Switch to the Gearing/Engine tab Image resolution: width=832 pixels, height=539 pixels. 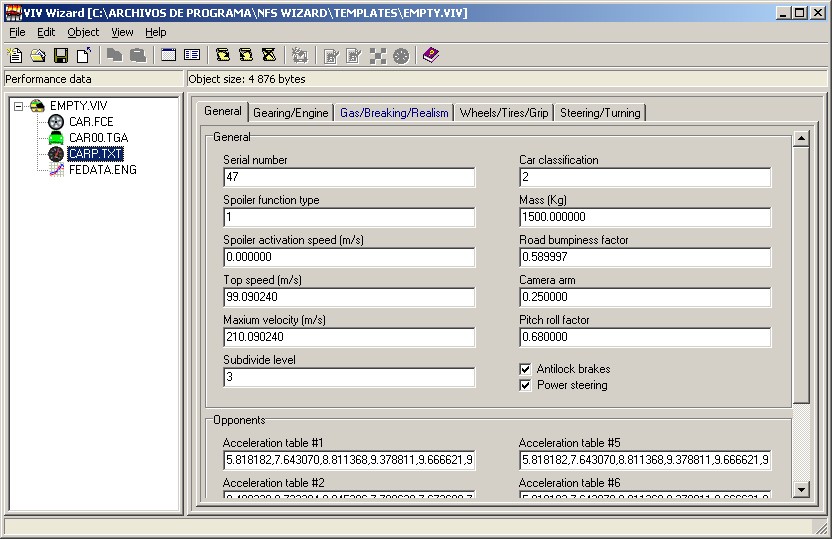290,113
